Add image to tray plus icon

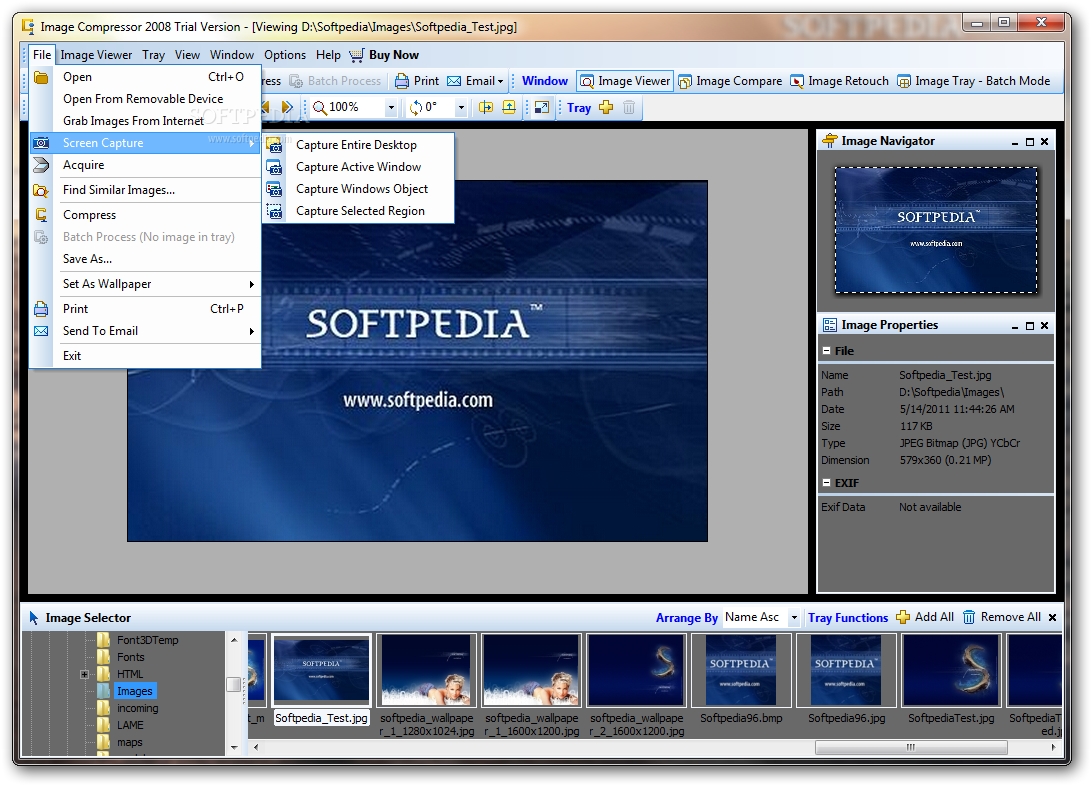(606, 107)
